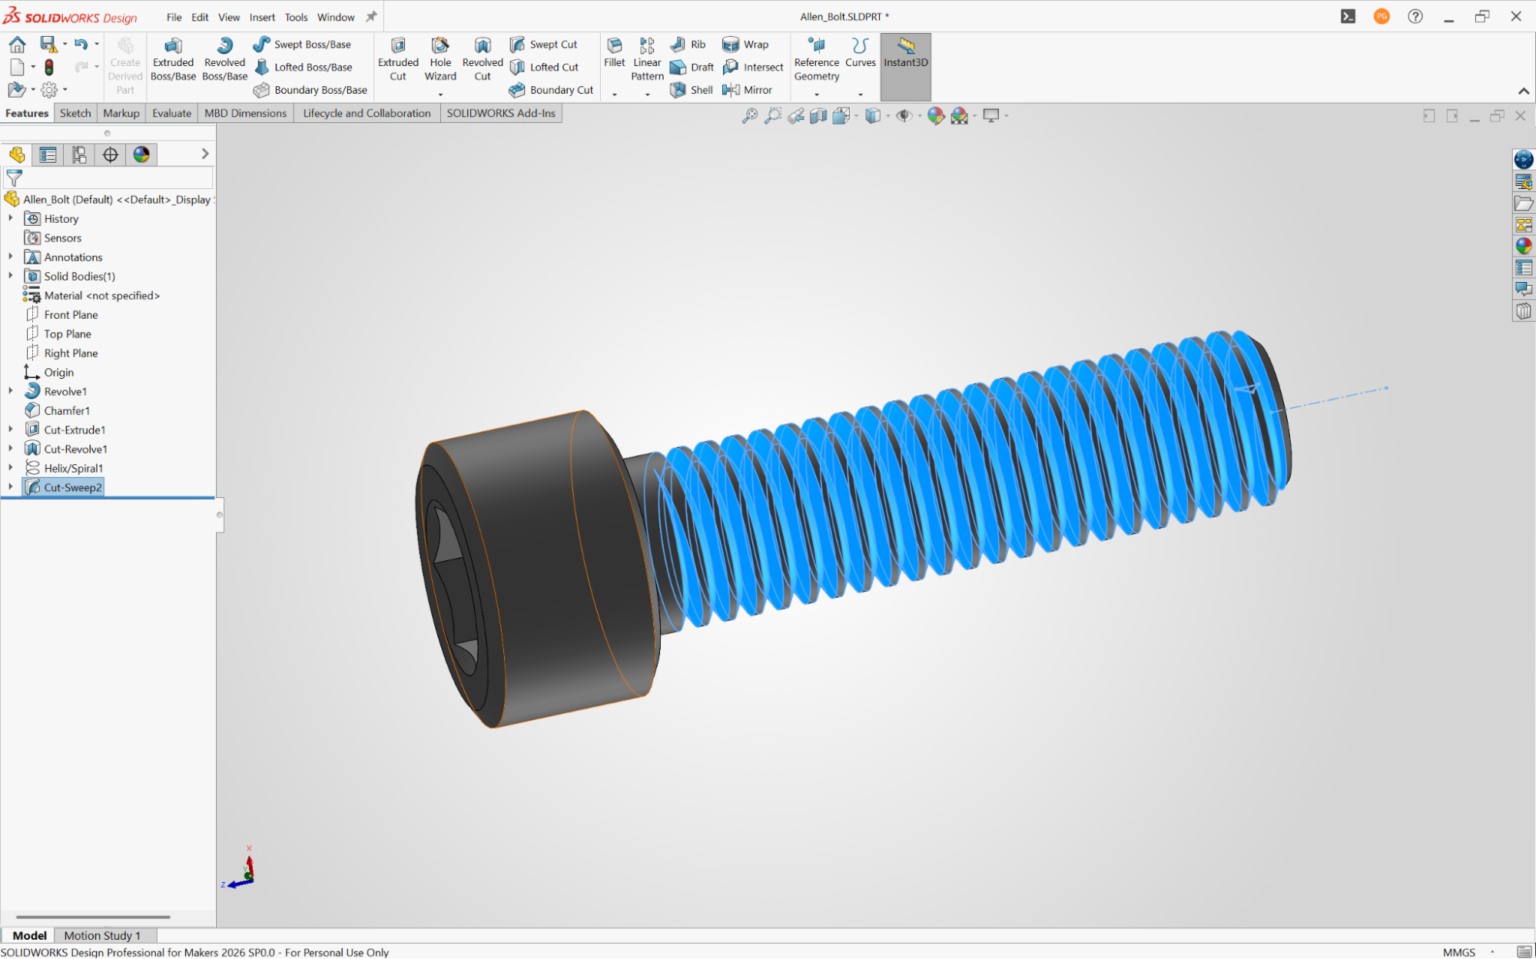Viewport: 1536px width, 959px height.
Task: Click the Home icon in quick toolbar
Action: pyautogui.click(x=17, y=44)
